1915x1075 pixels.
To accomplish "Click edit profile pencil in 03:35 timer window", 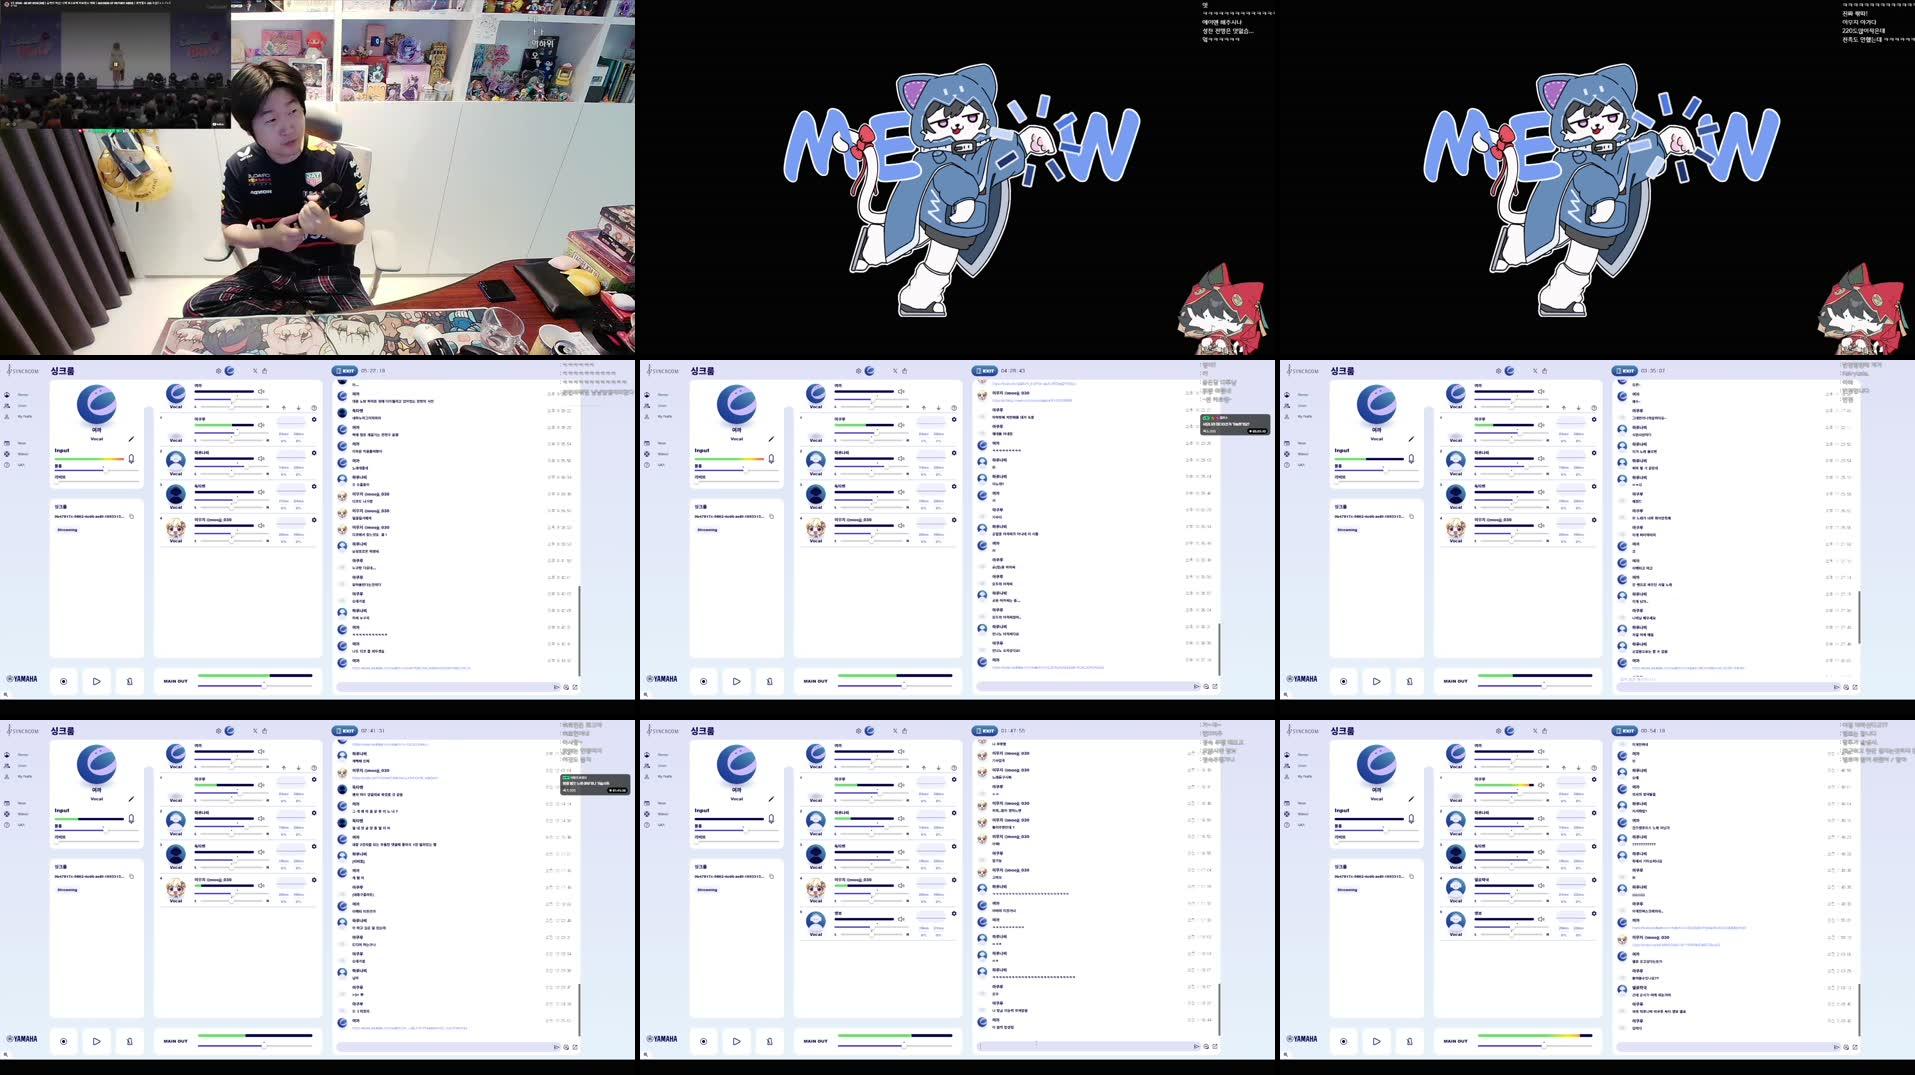I will (1411, 439).
